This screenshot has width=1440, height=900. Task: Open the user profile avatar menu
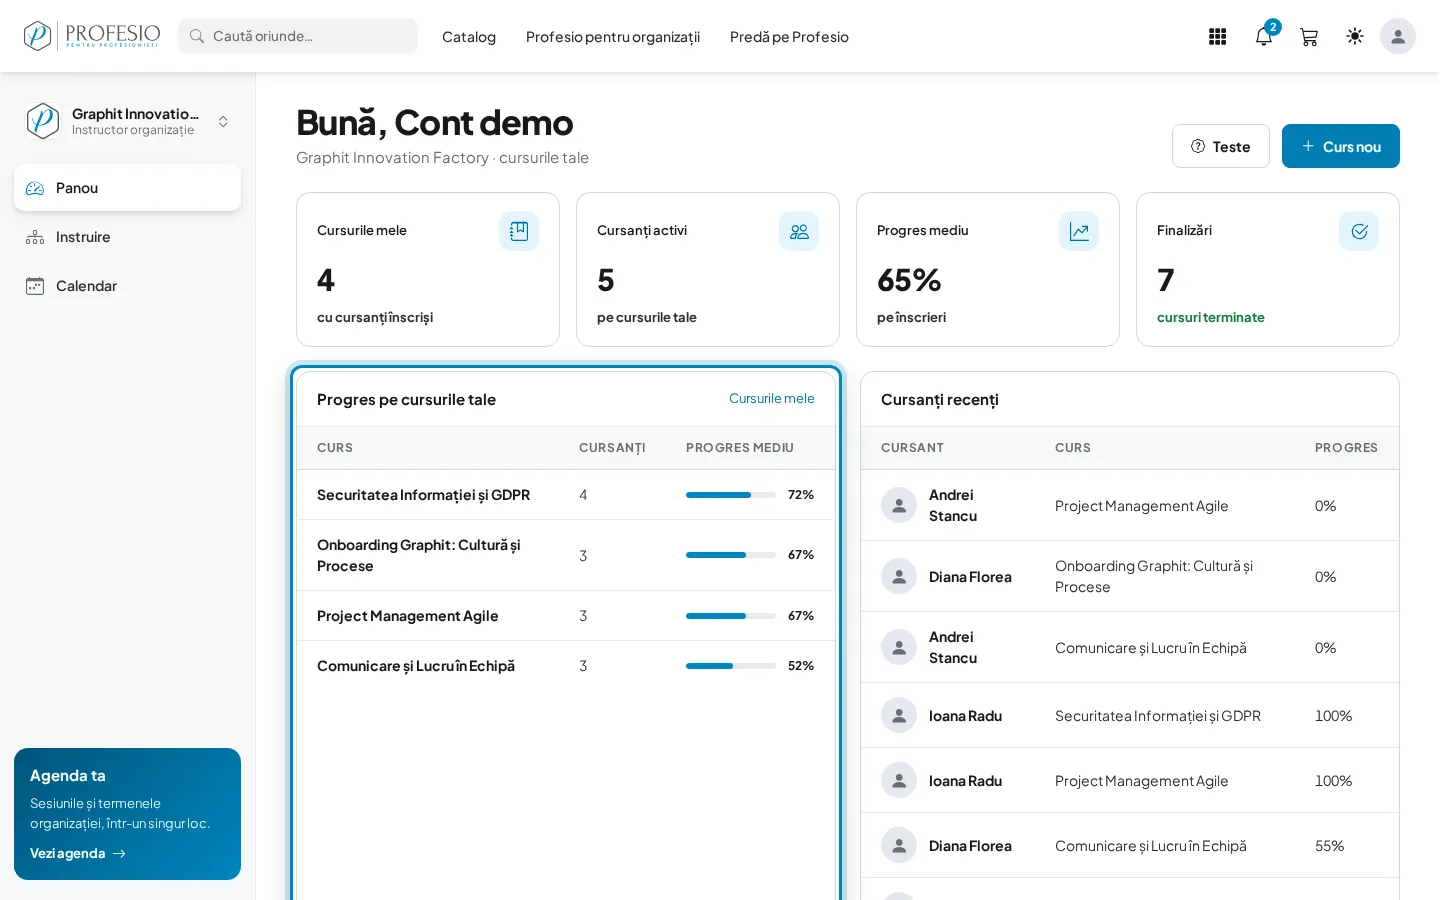(x=1398, y=36)
